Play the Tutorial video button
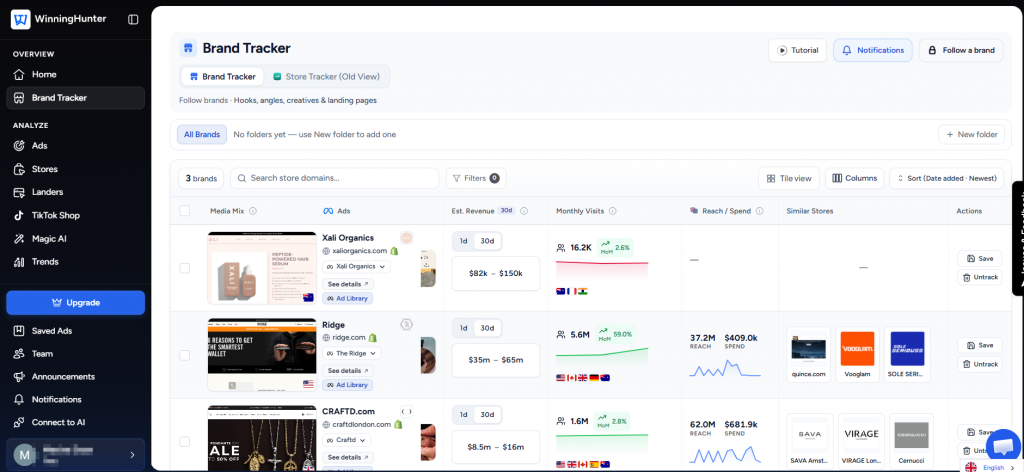 (797, 50)
